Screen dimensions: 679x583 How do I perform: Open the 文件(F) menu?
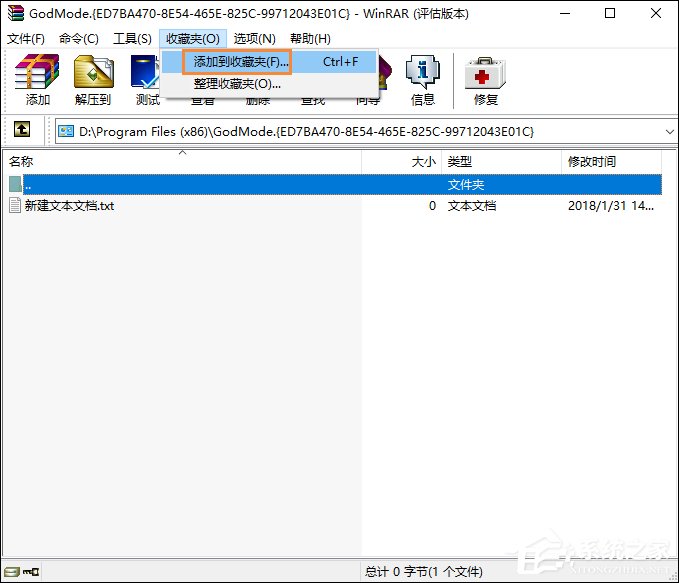(x=26, y=39)
